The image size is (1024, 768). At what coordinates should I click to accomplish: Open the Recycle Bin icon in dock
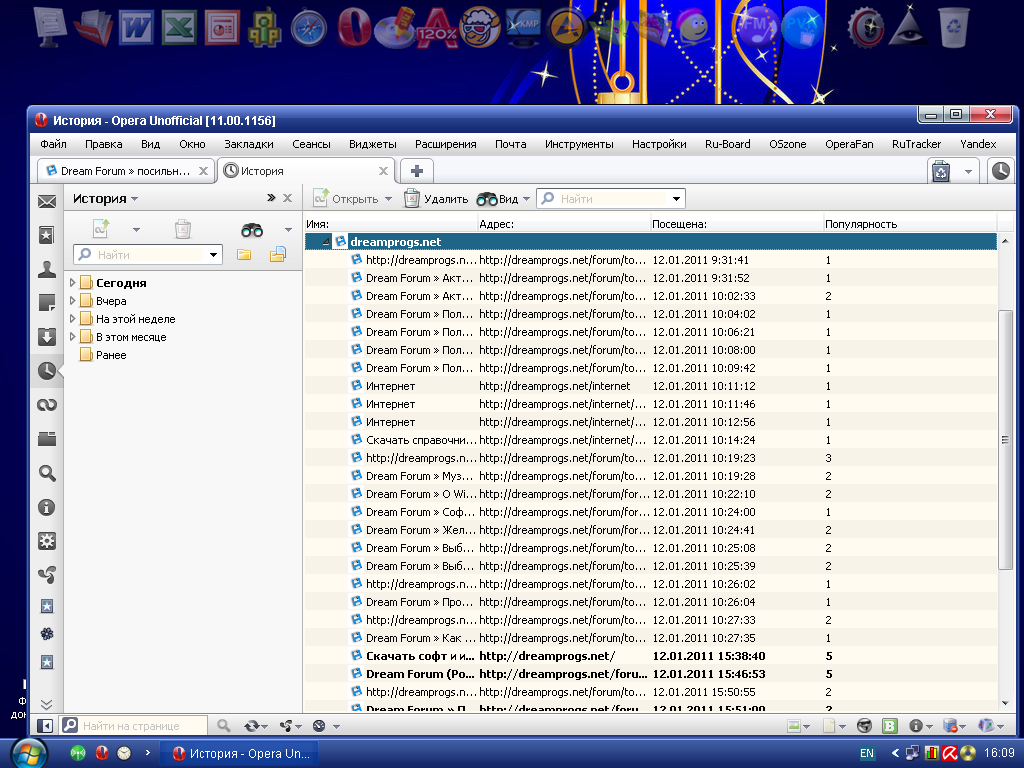[x=953, y=27]
